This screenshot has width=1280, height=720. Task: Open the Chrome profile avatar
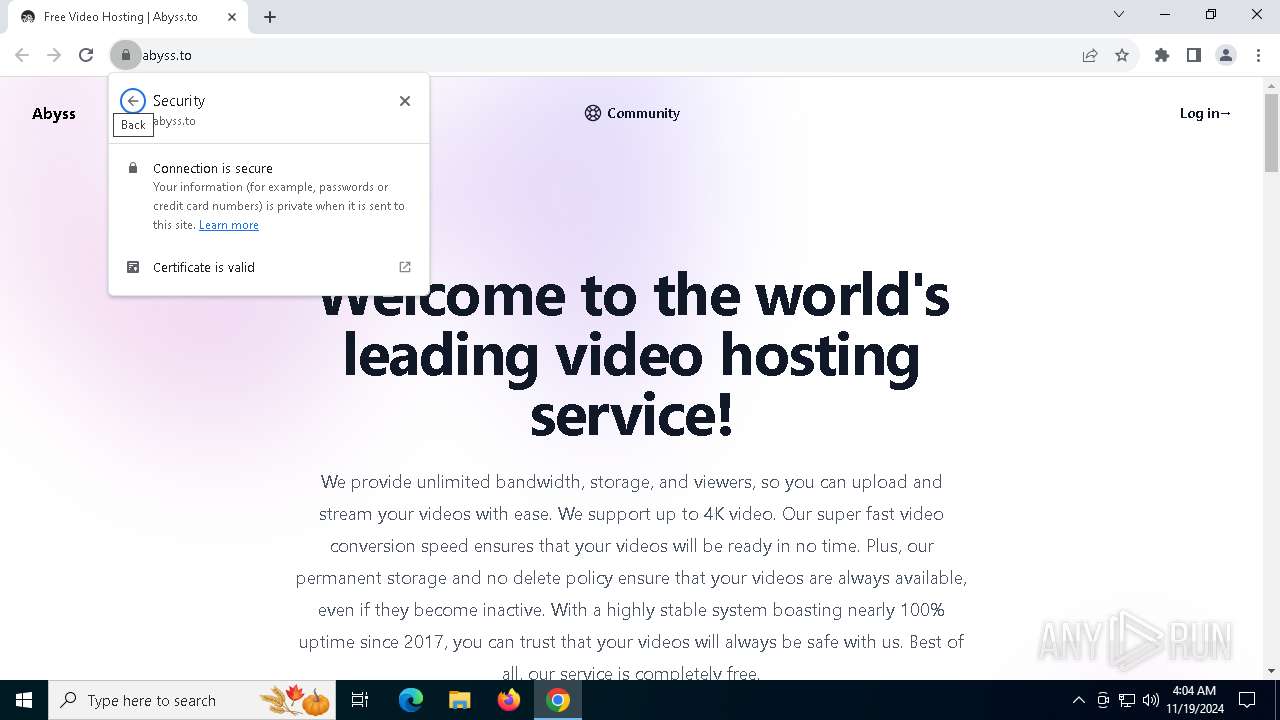pyautogui.click(x=1226, y=55)
